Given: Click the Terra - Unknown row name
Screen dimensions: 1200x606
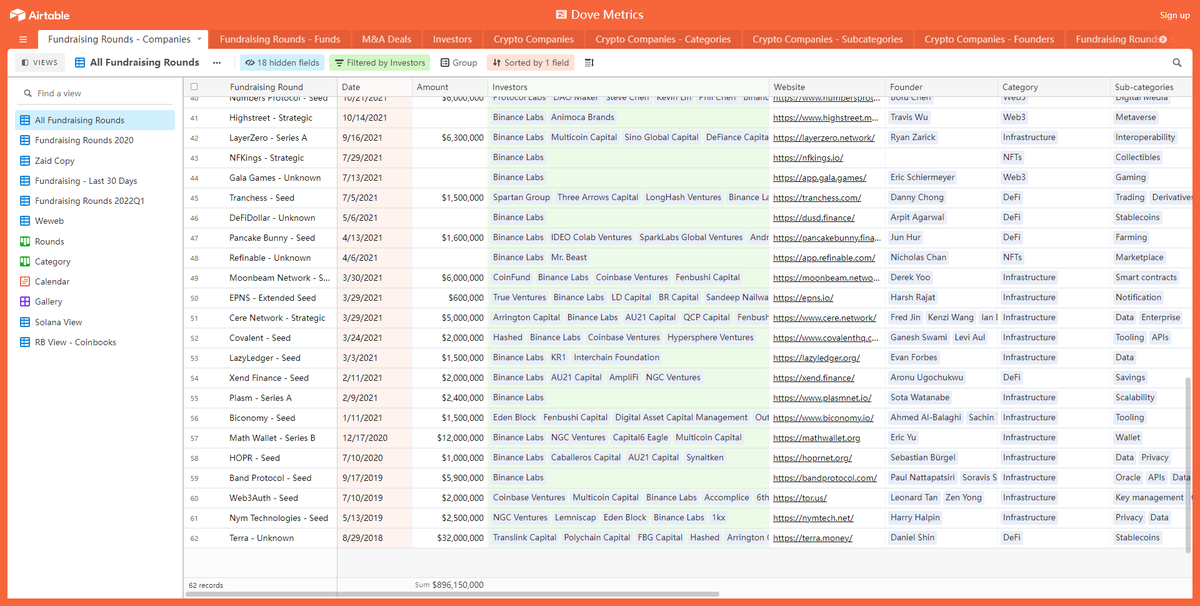Looking at the screenshot, I should coord(262,537).
